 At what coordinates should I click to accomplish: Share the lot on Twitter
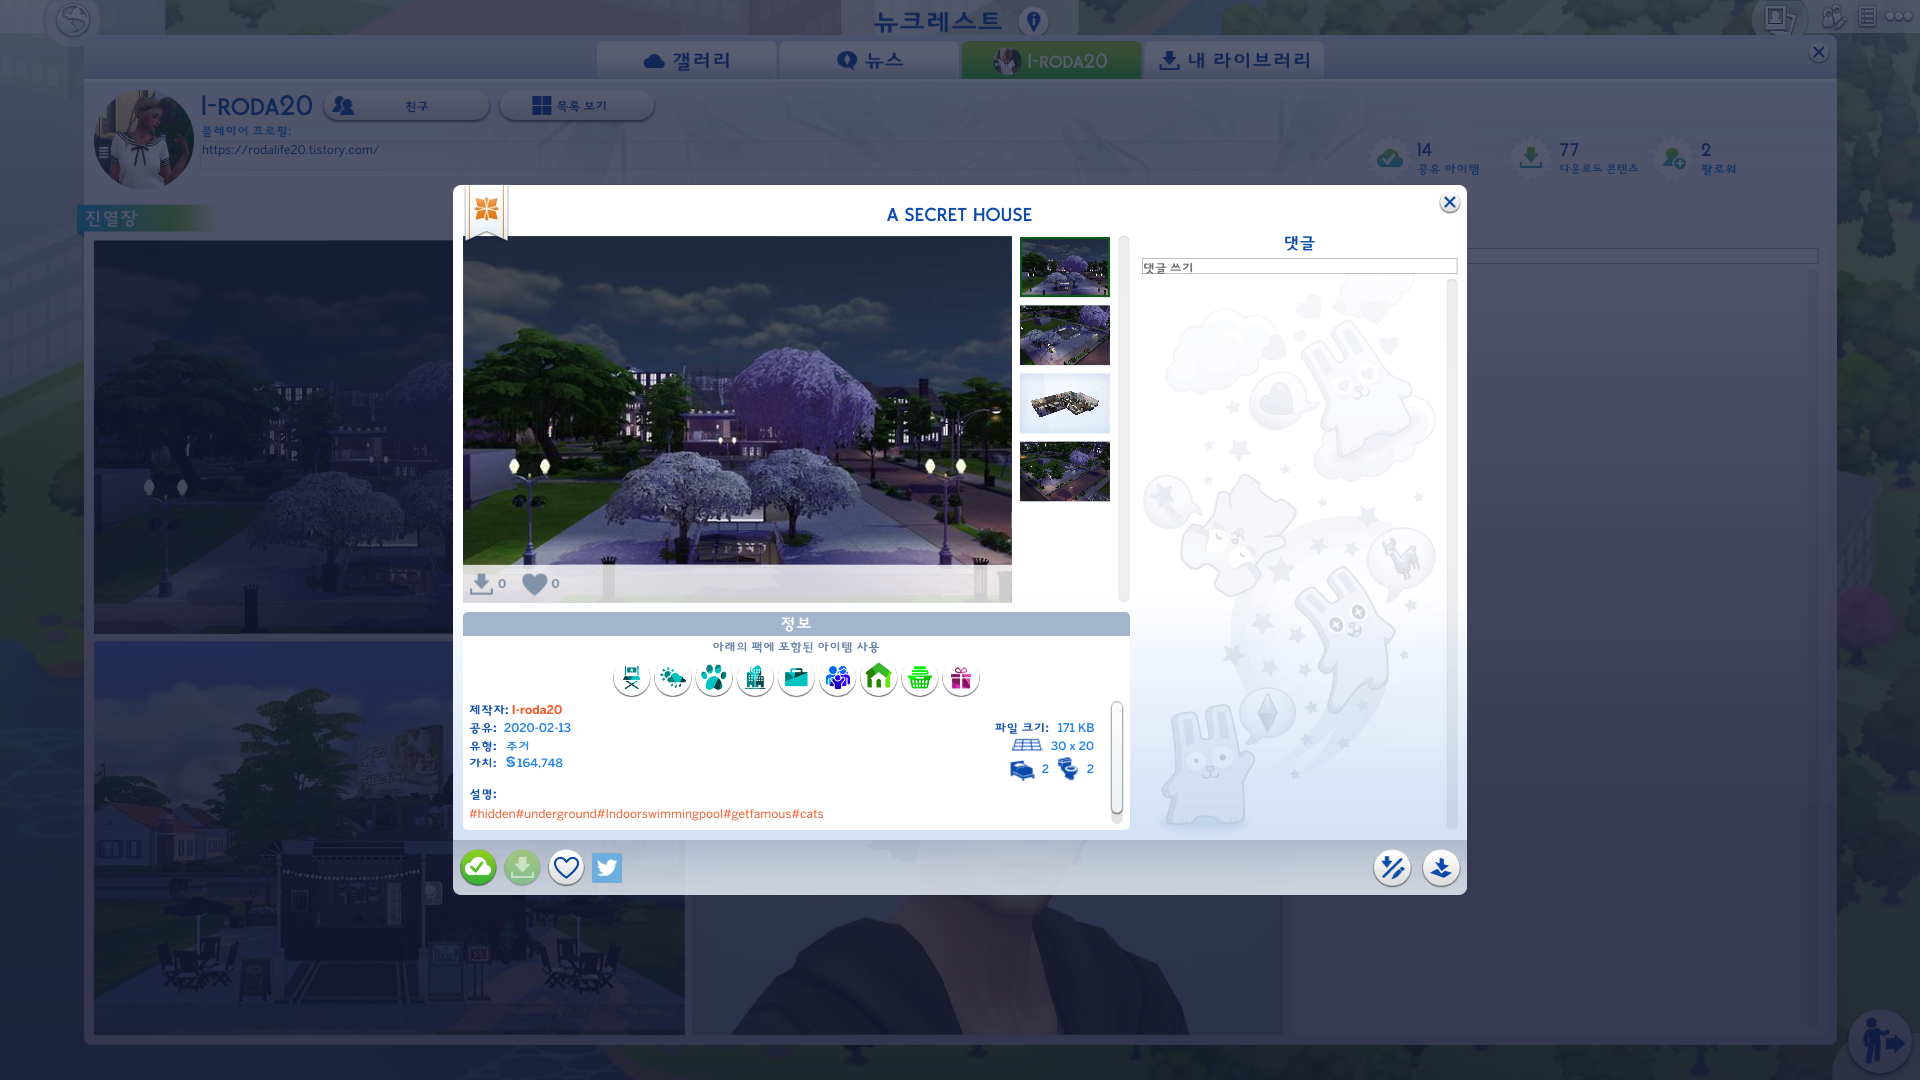pos(607,867)
